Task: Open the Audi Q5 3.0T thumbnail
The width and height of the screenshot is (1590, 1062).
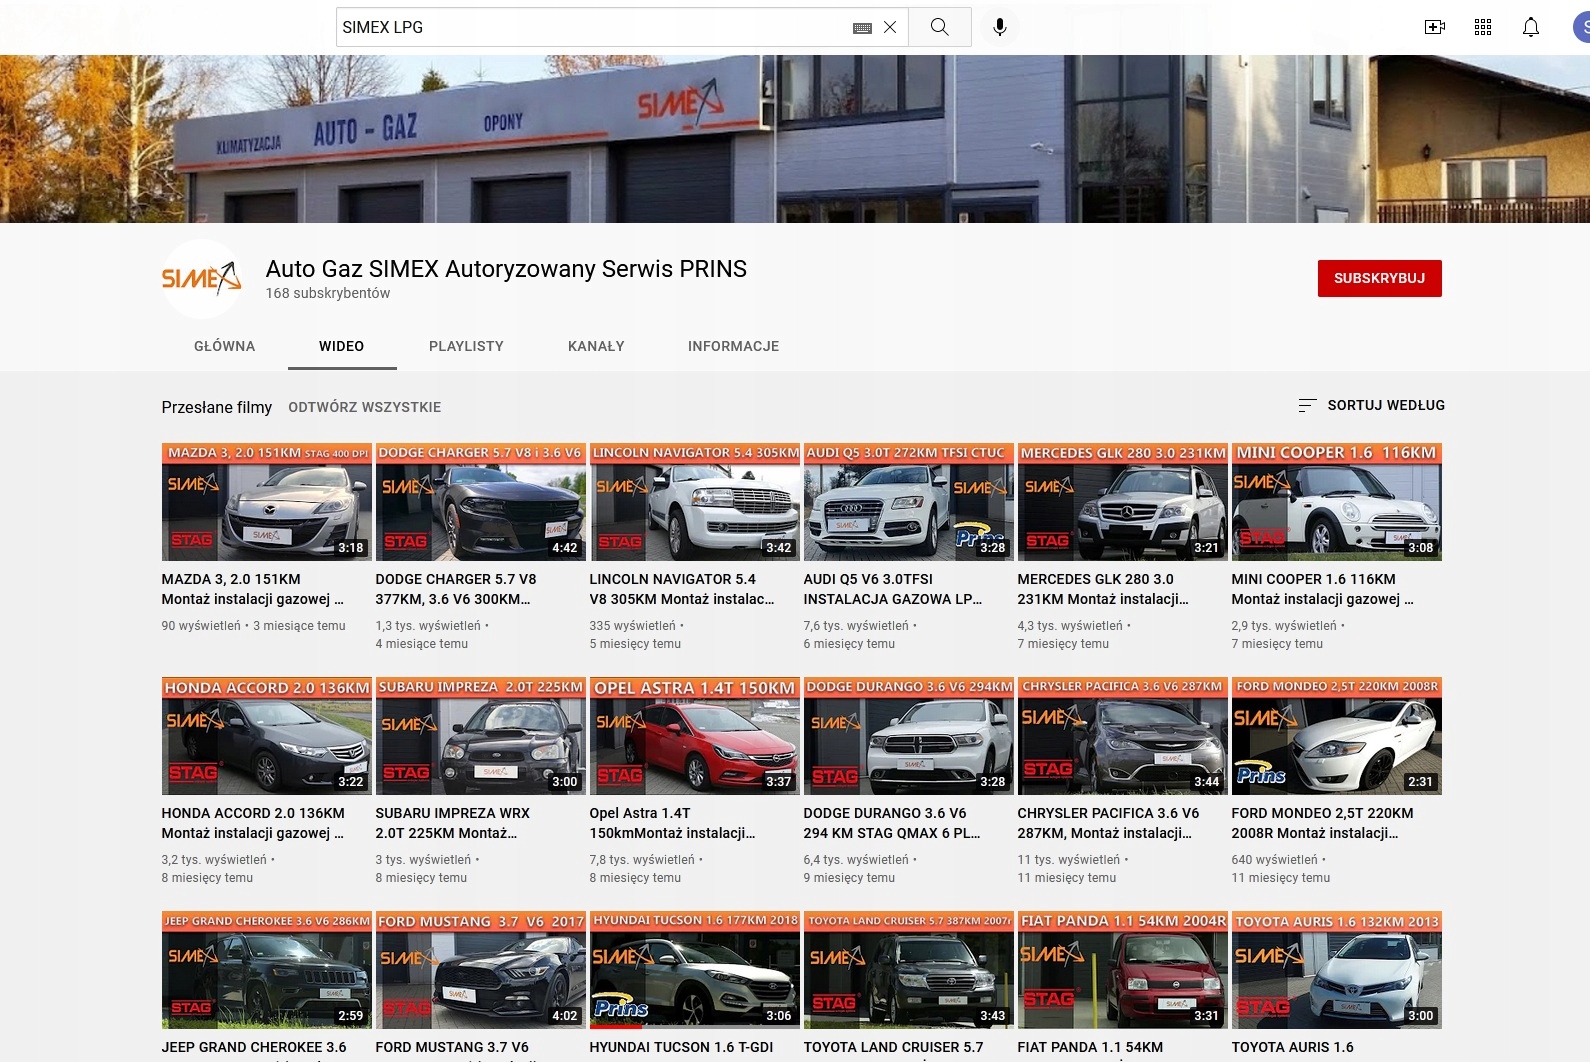Action: point(909,502)
